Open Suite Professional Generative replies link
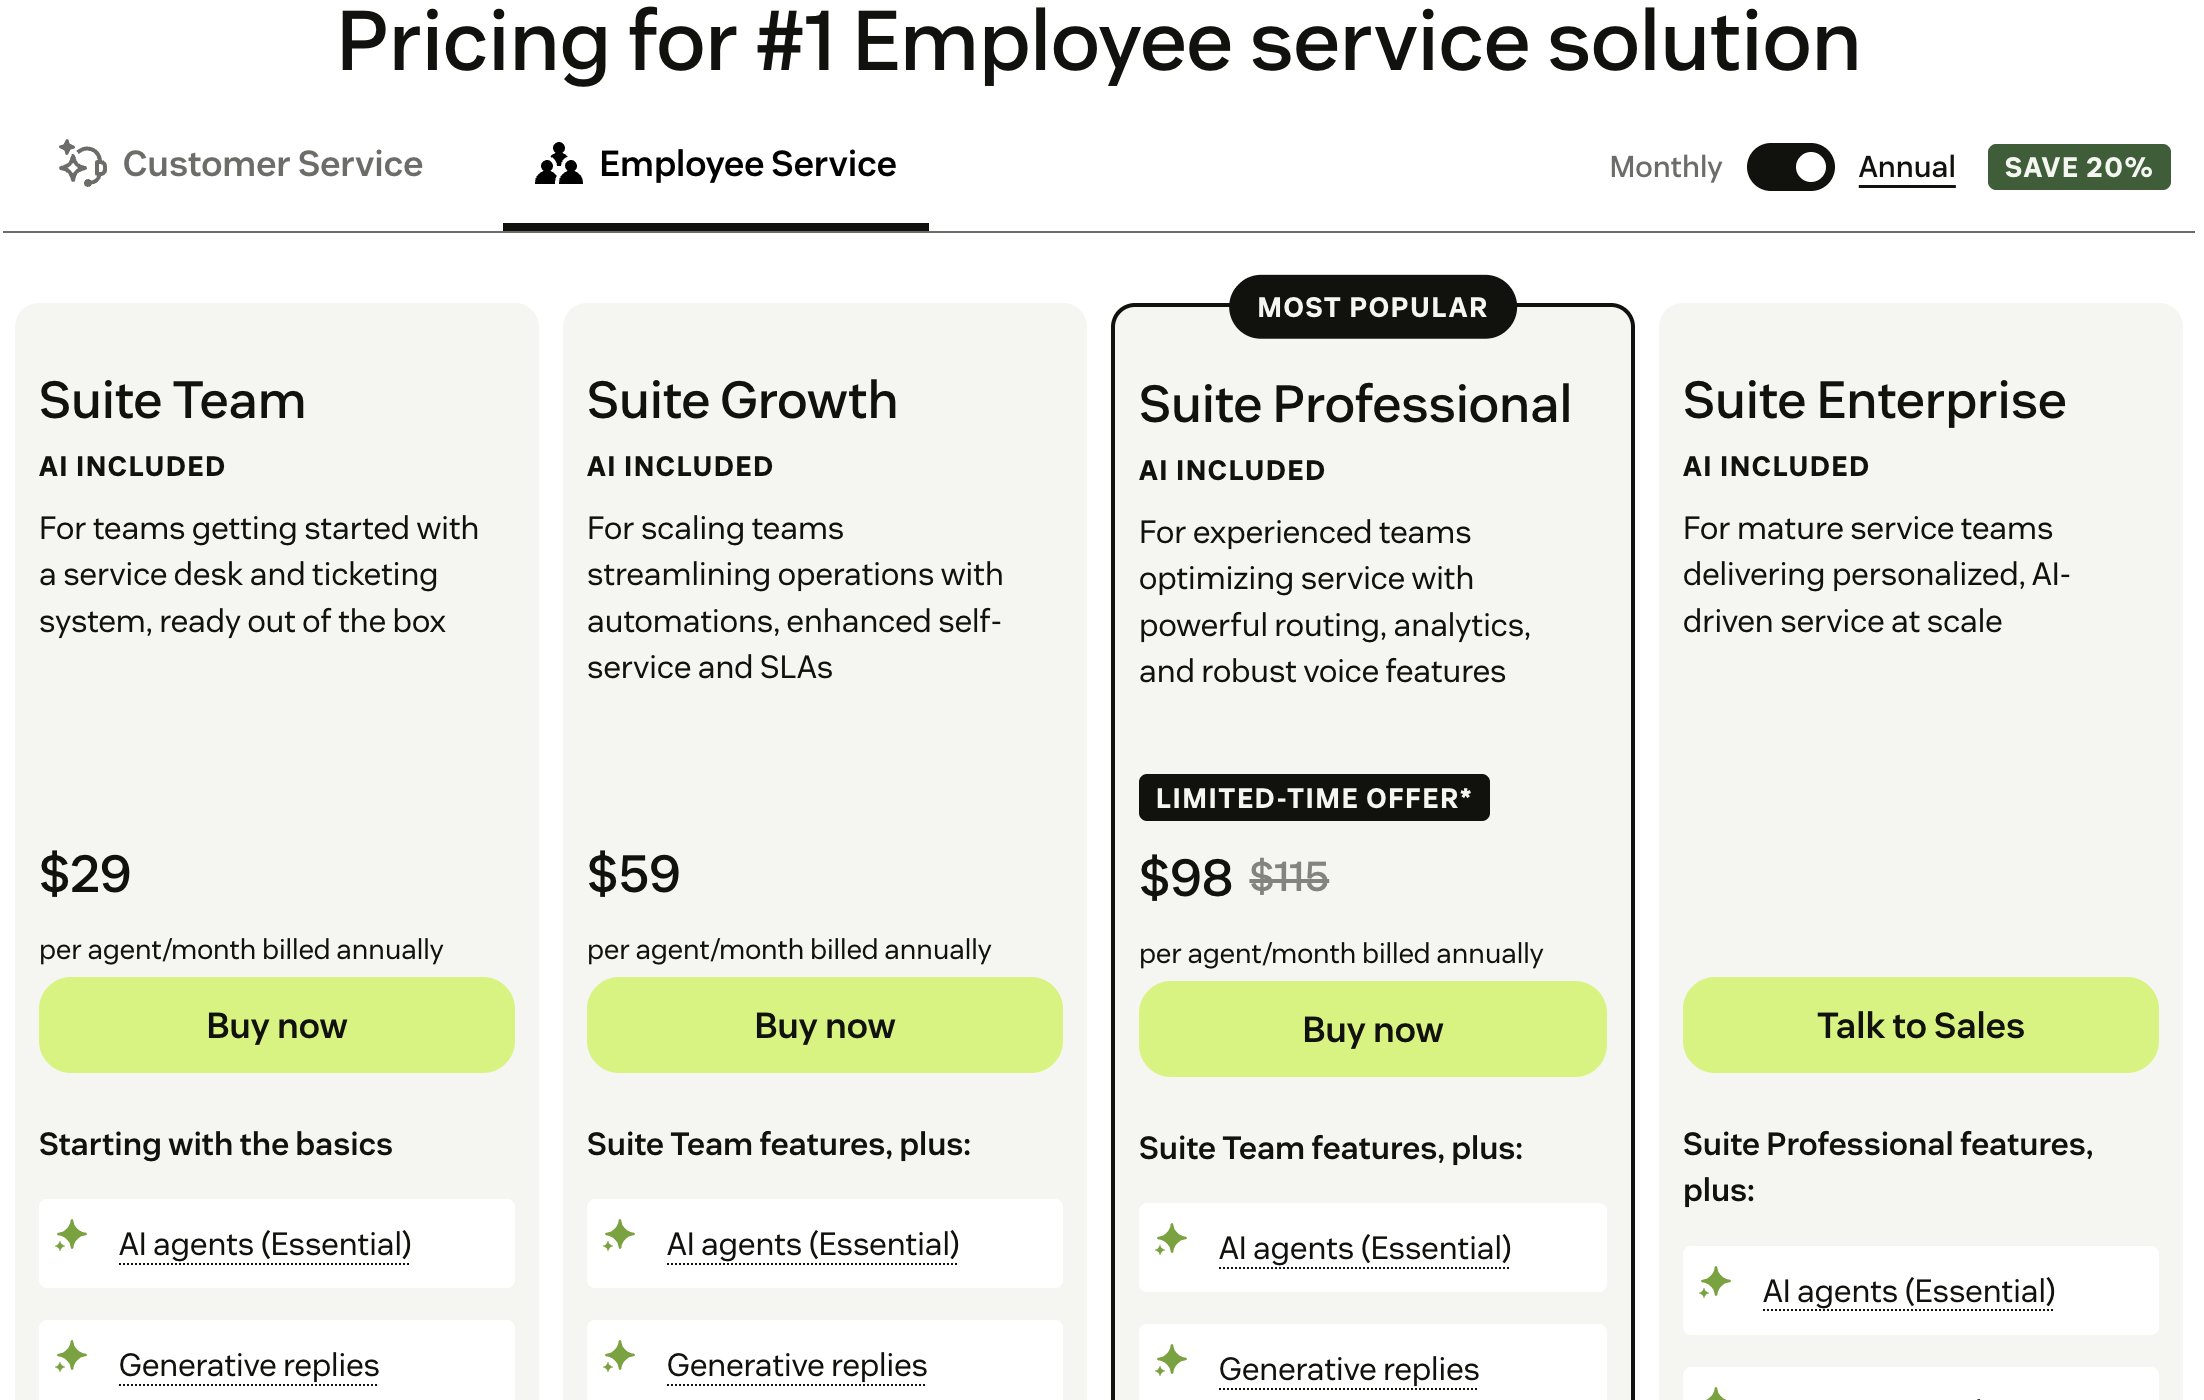2204x1400 pixels. coord(1348,1370)
